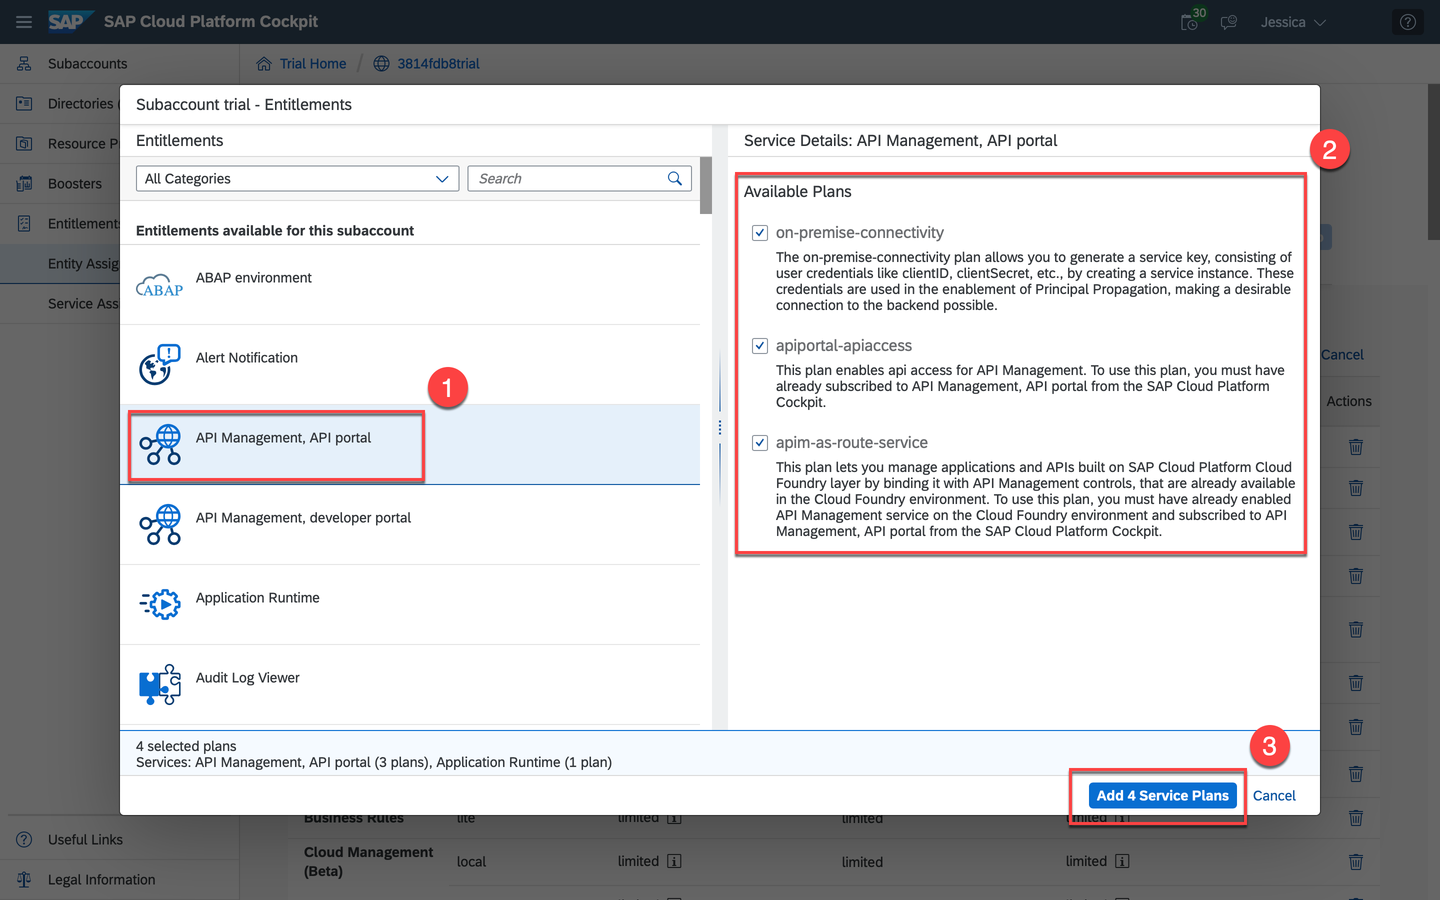Screen dimensions: 1440x900
Task: Open Useful Links in the sidebar
Action: click(x=85, y=839)
